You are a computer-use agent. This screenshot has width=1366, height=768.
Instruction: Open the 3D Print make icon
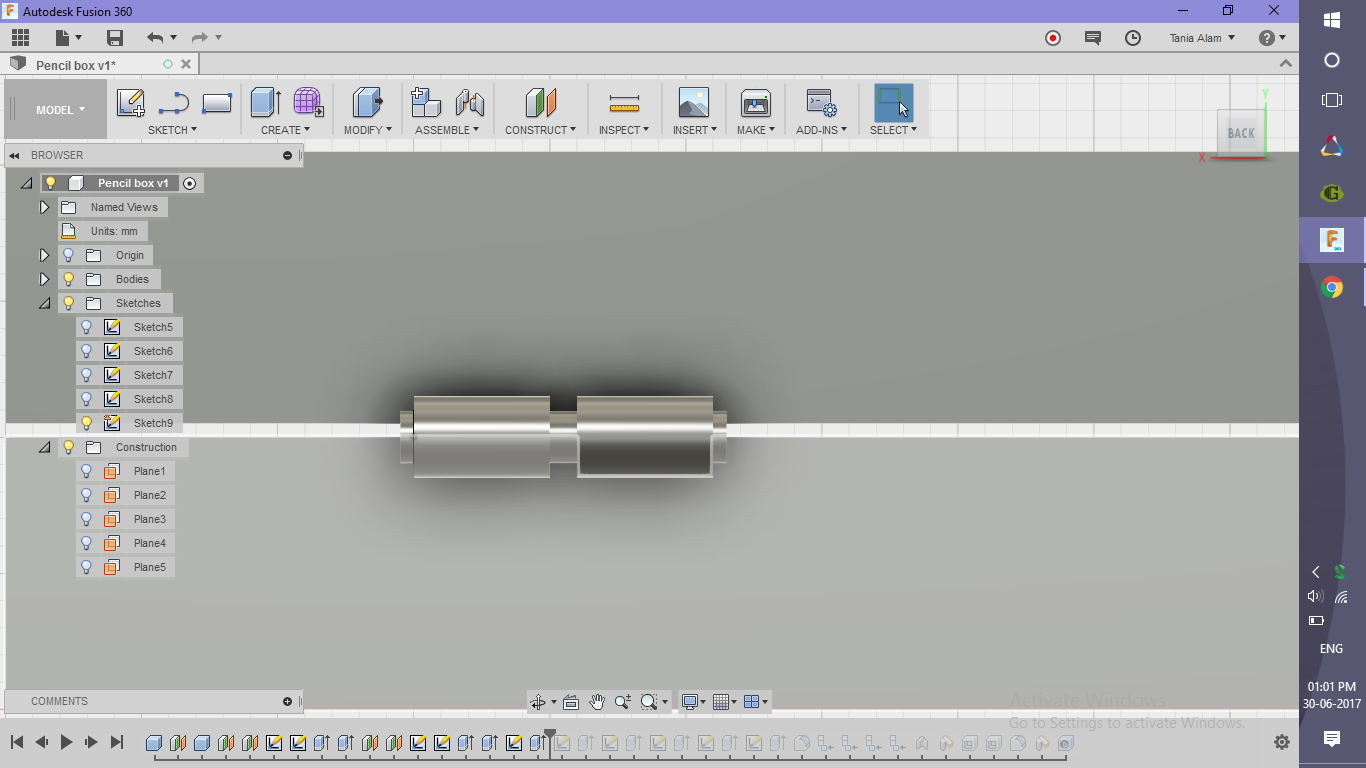pos(755,103)
